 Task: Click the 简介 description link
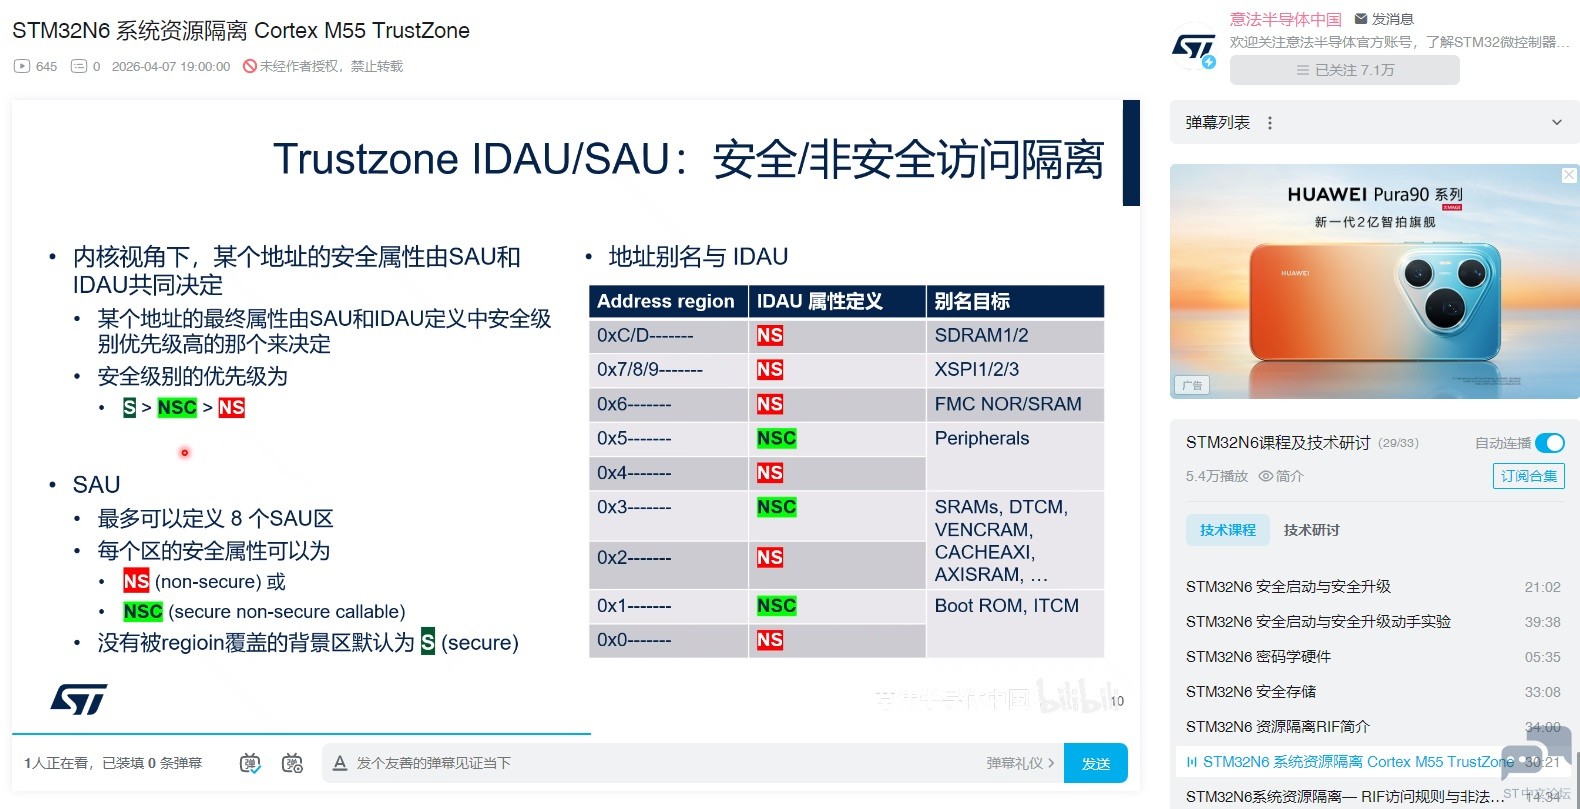(x=1290, y=476)
